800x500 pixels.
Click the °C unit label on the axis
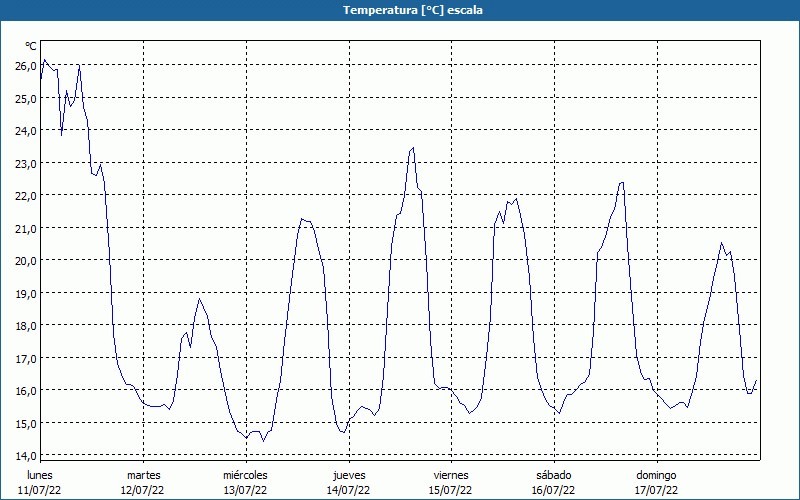click(x=31, y=46)
